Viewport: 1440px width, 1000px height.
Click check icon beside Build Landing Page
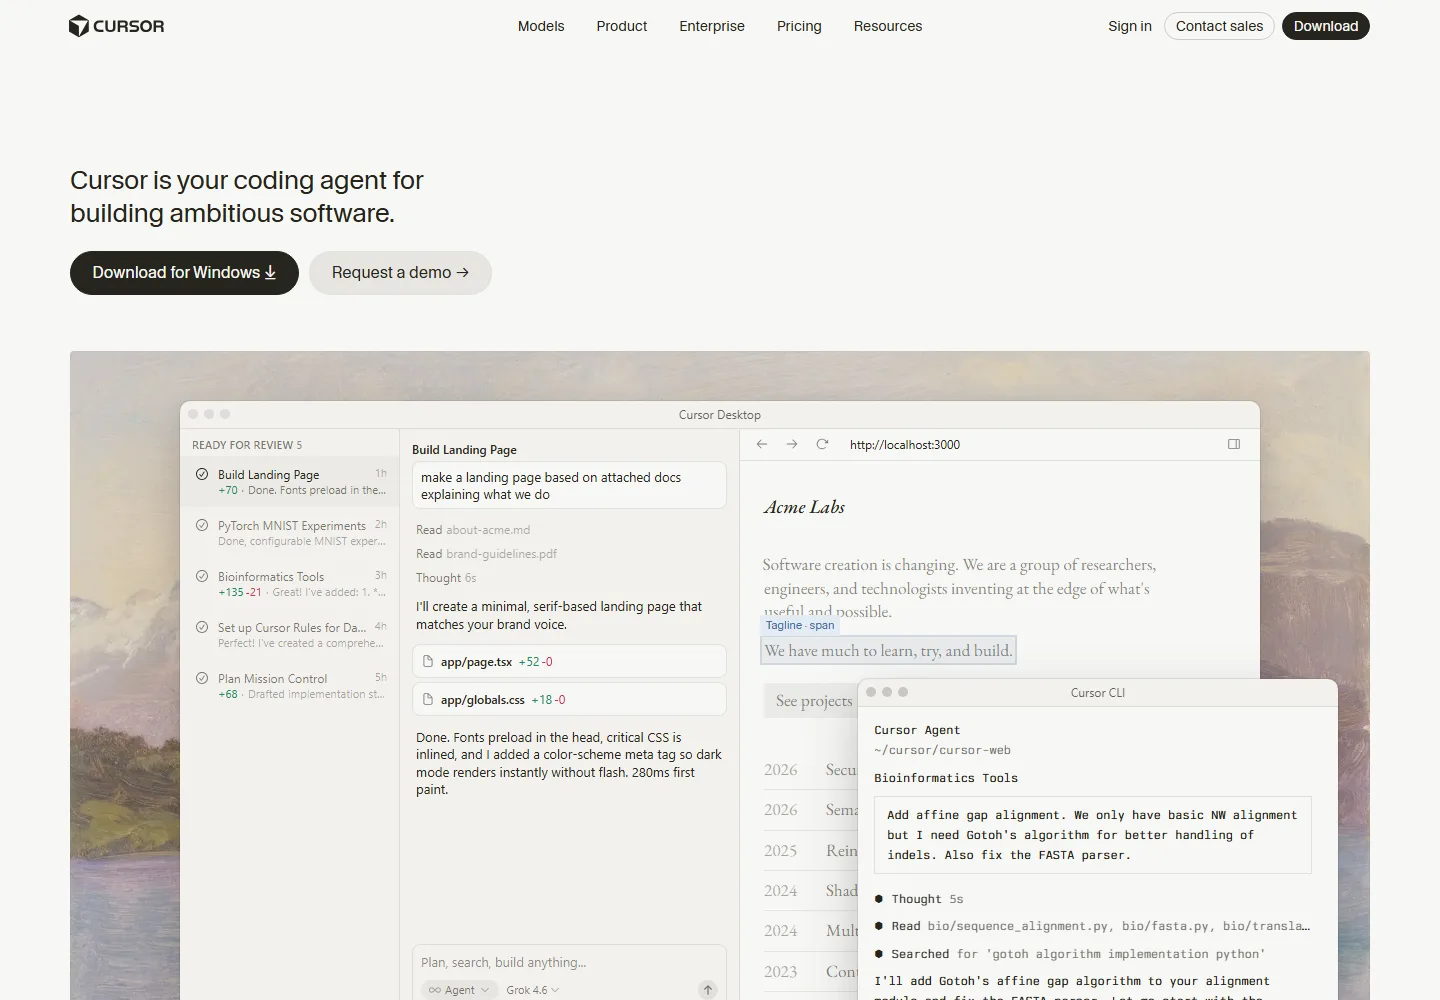point(202,474)
